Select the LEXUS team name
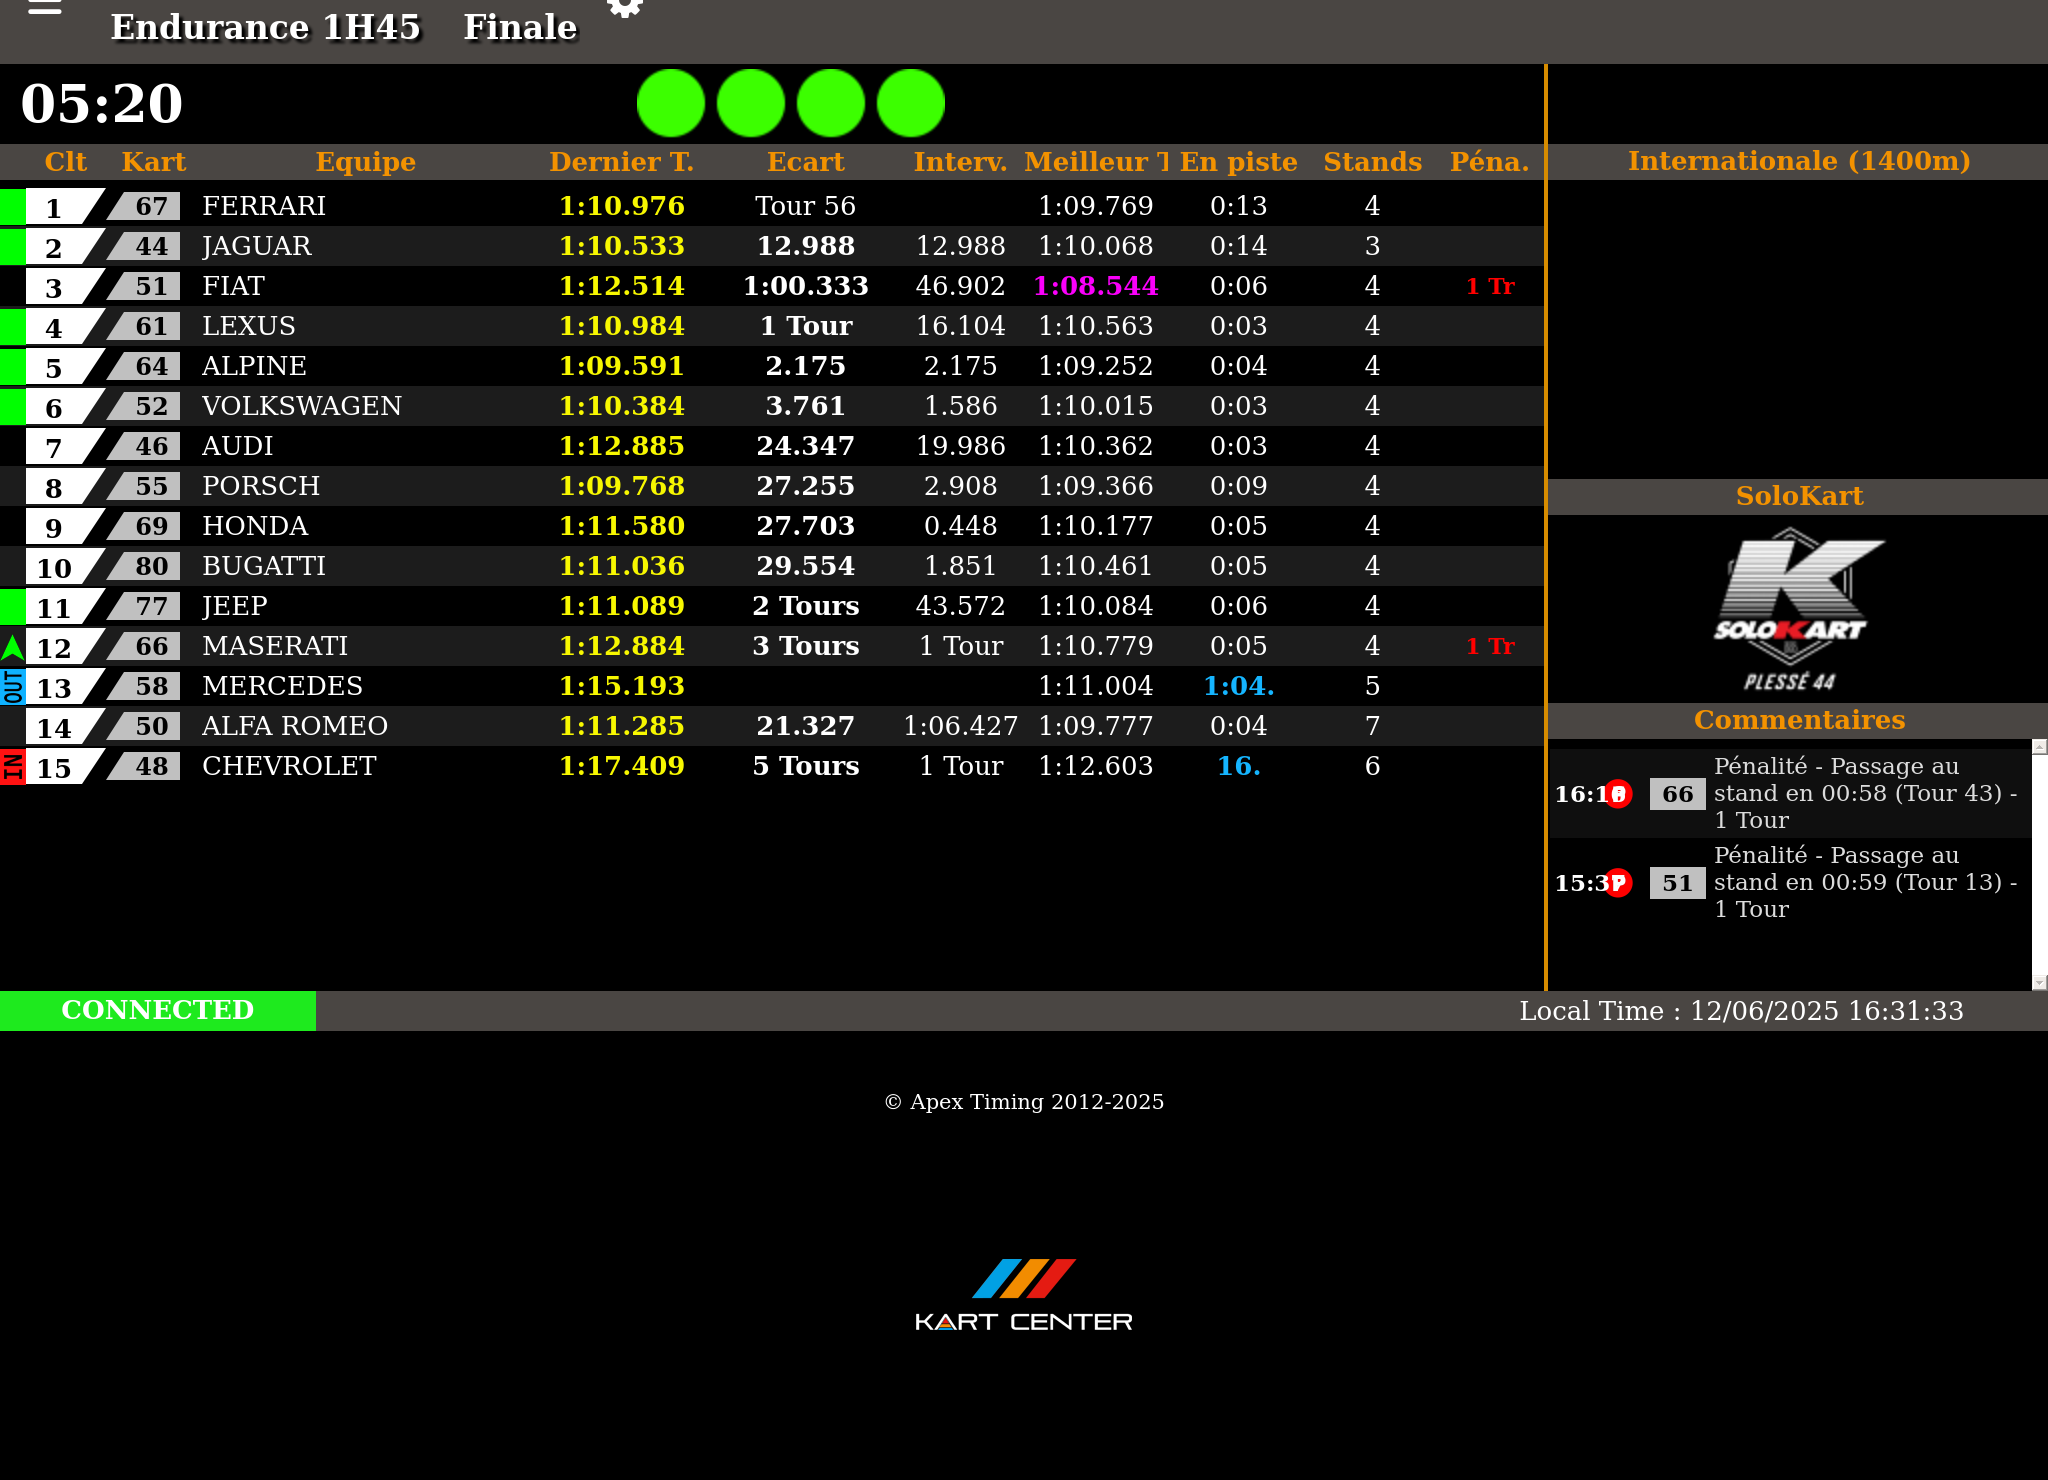 coord(249,326)
